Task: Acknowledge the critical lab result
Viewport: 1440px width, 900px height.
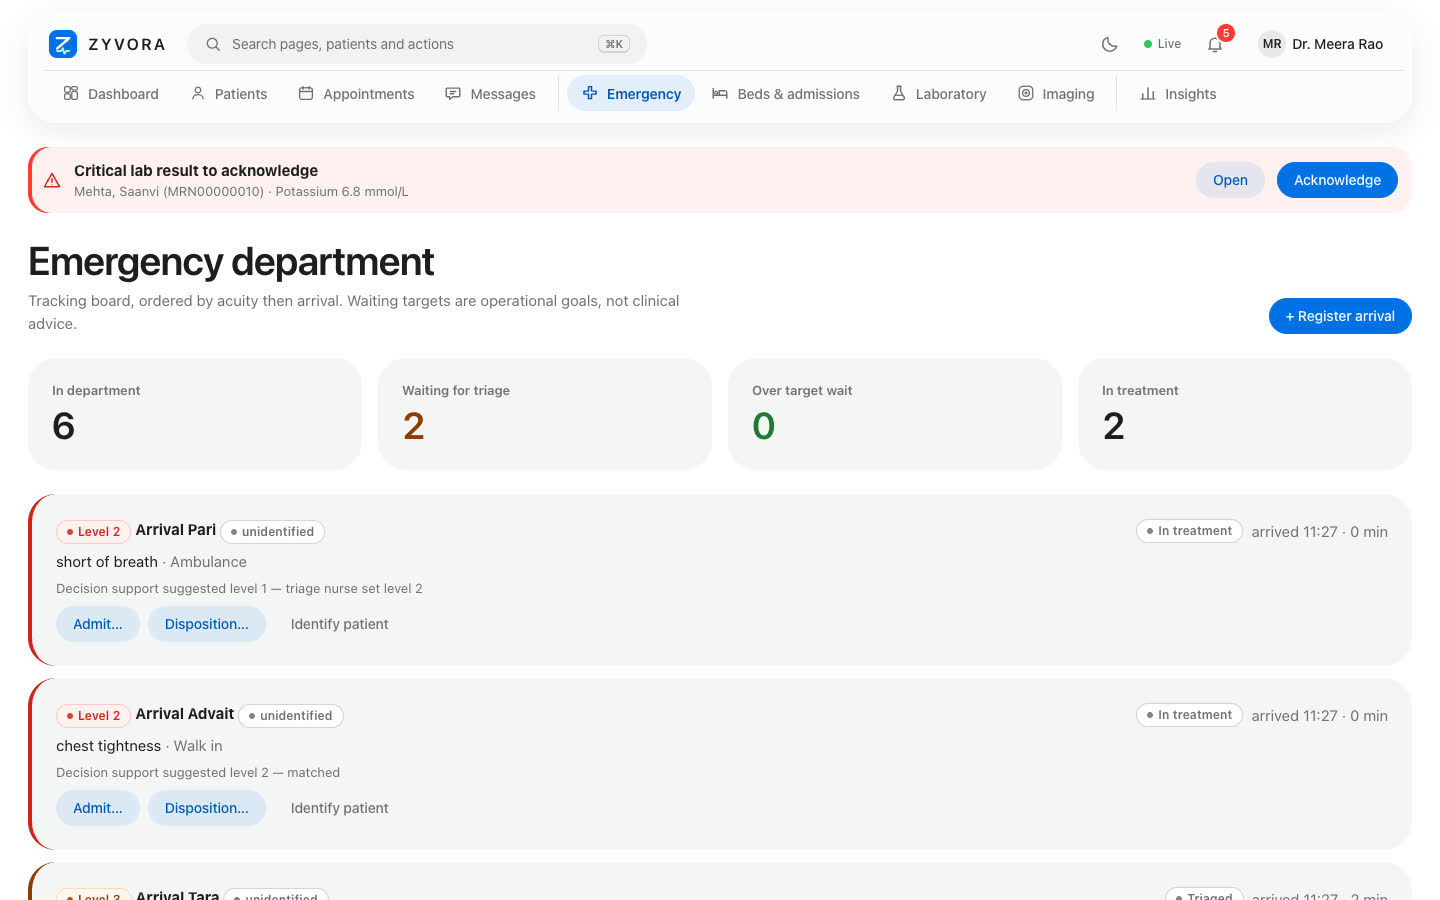Action: point(1337,180)
